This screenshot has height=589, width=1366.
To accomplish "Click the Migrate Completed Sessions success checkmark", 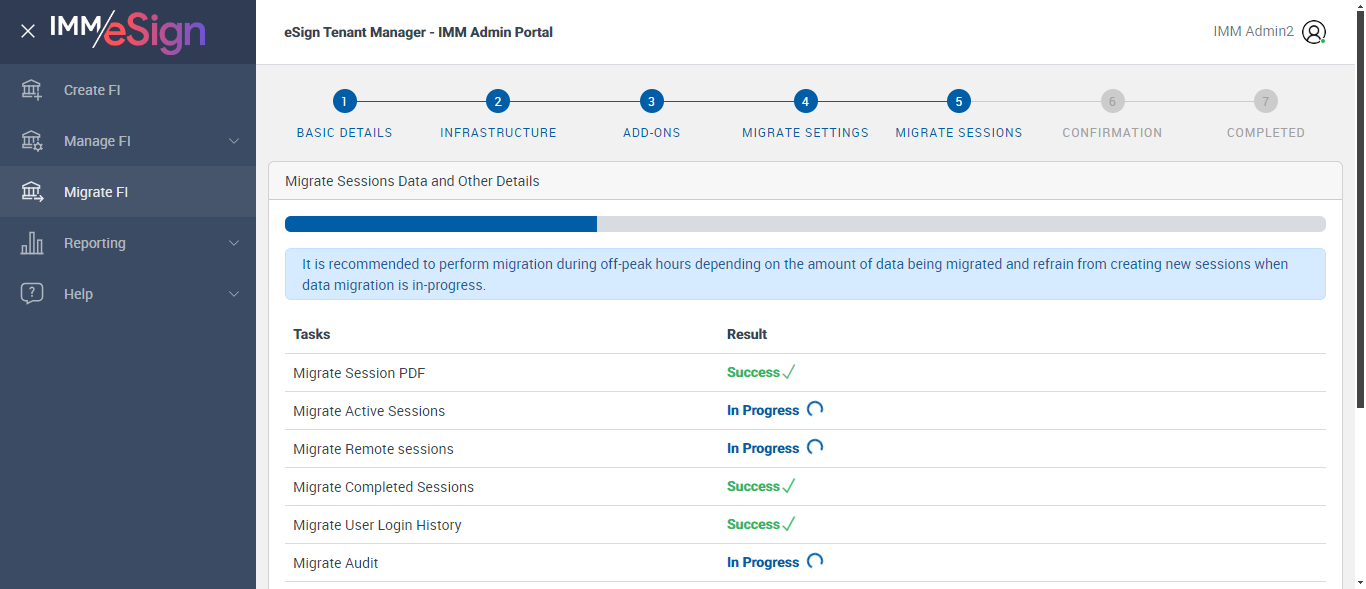I will [789, 486].
